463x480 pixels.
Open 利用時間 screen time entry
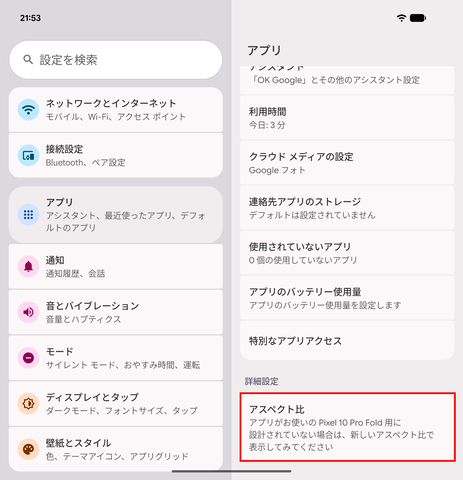pyautogui.click(x=347, y=118)
